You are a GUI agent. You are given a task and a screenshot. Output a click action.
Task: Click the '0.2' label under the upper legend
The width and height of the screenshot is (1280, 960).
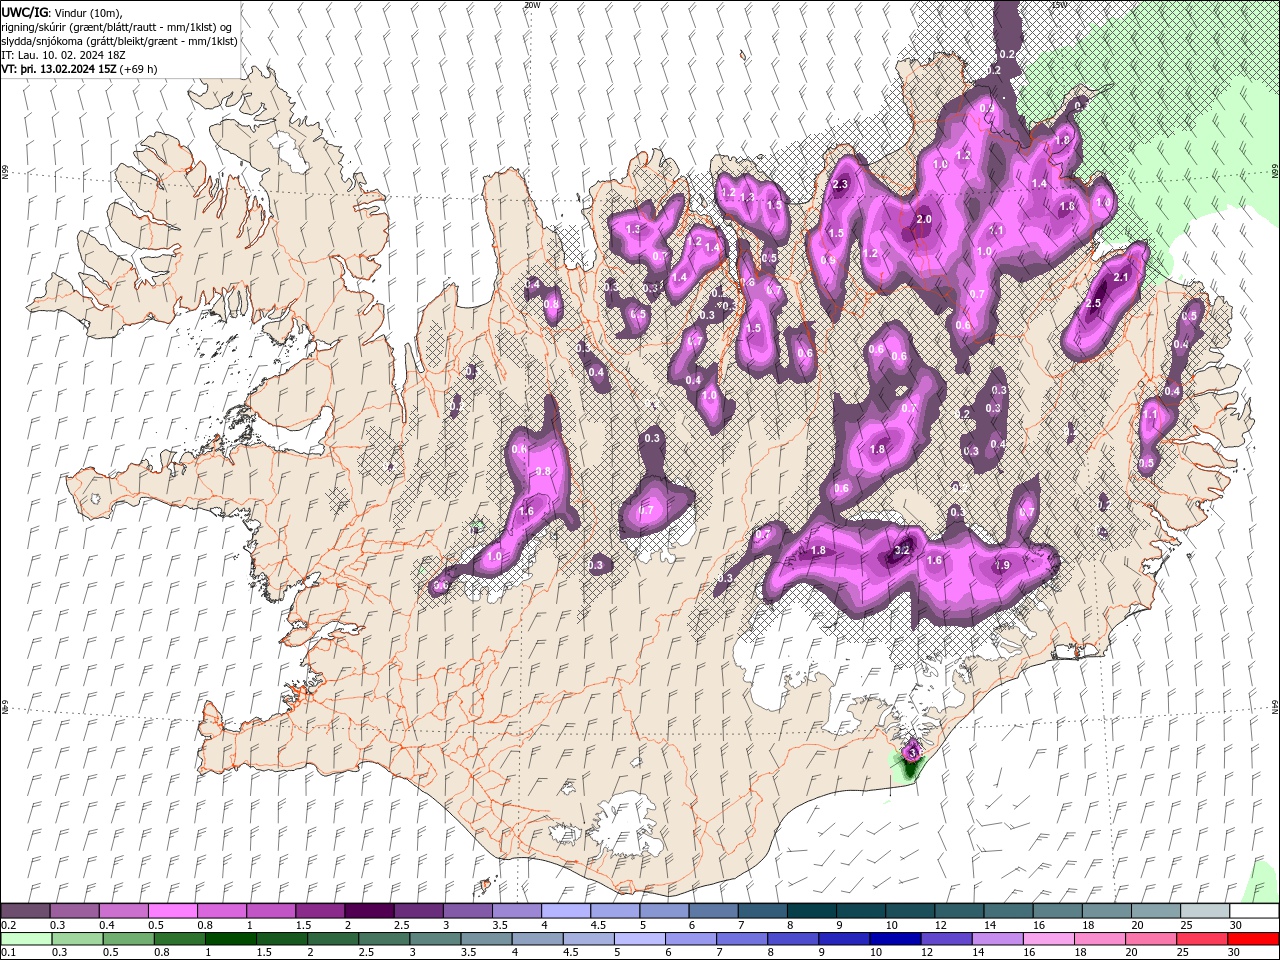point(8,925)
